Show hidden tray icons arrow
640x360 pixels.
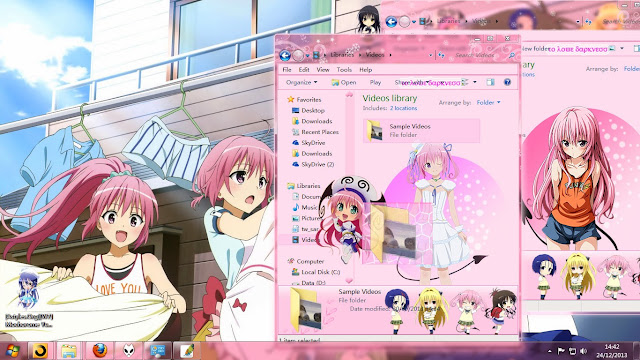pos(550,351)
